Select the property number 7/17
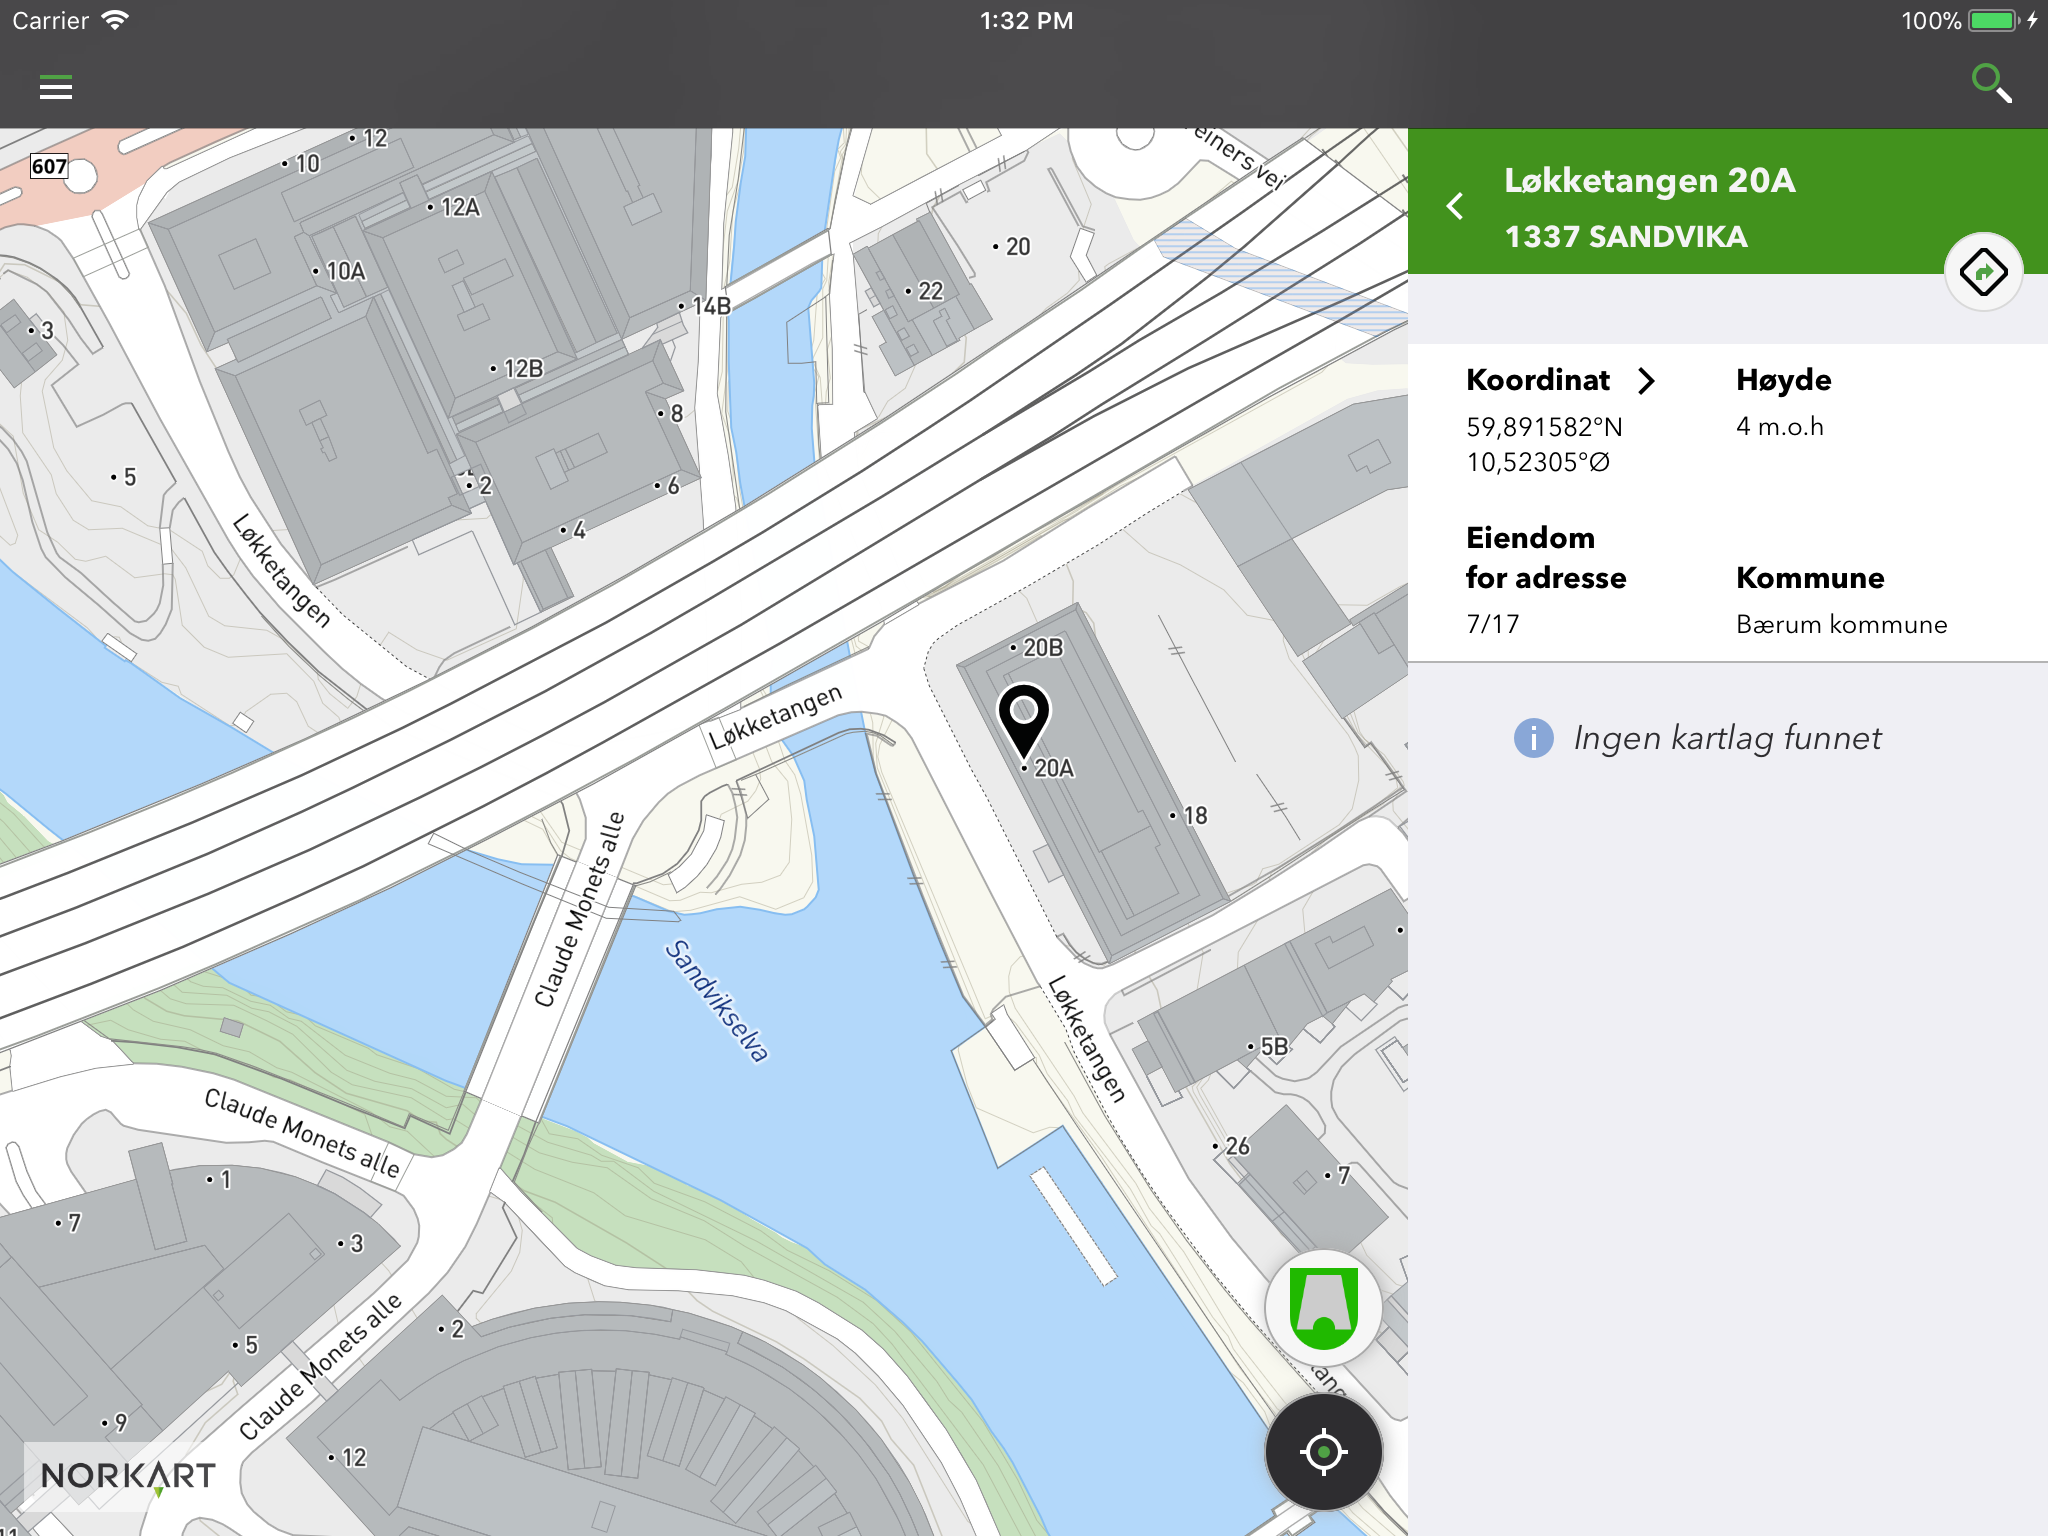The width and height of the screenshot is (2048, 1536). 1492,624
